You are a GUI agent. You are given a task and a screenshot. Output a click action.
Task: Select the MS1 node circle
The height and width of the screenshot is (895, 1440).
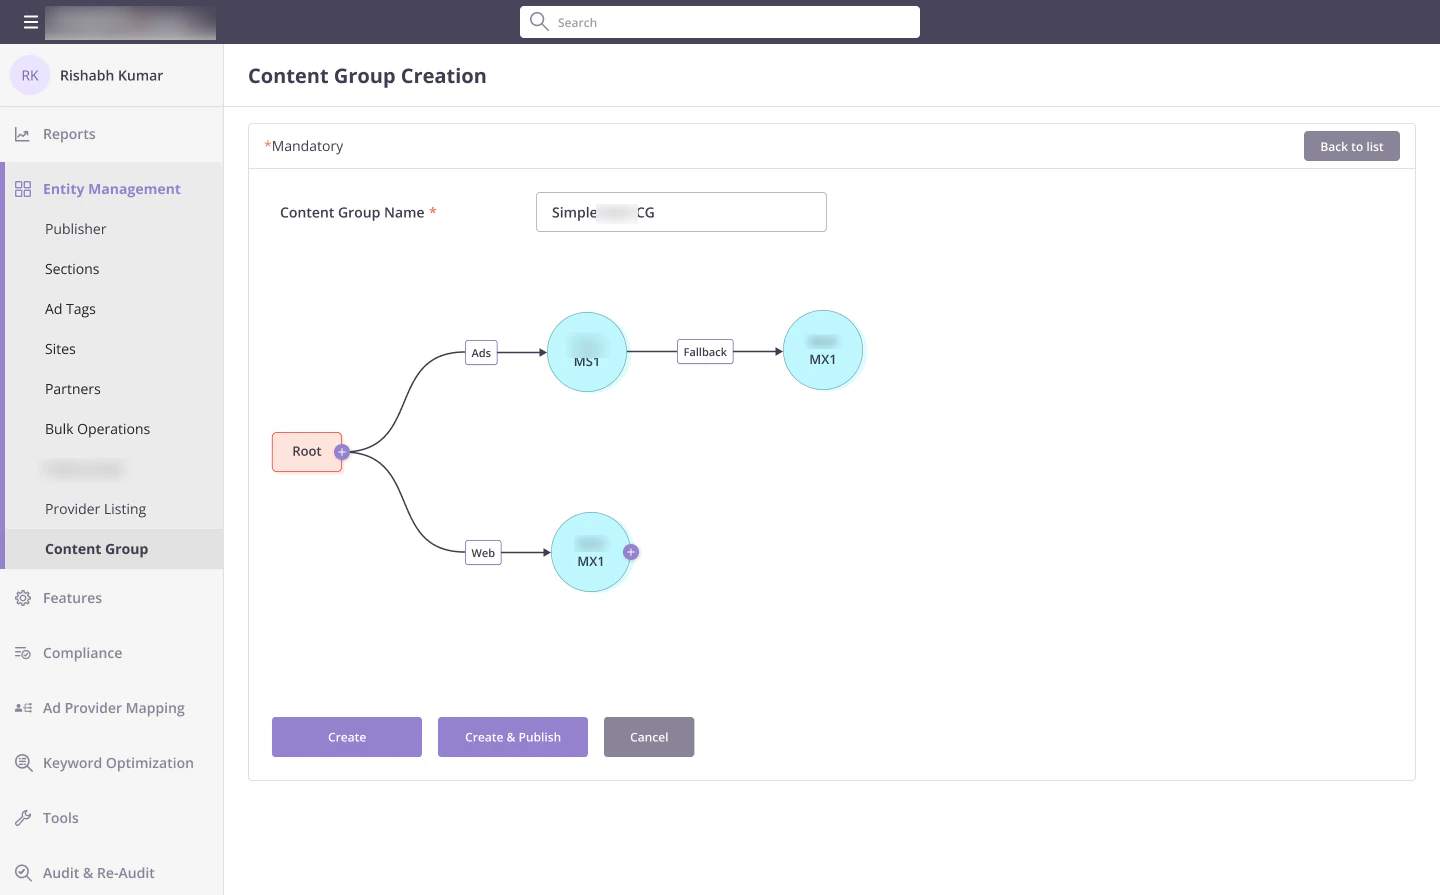point(587,352)
